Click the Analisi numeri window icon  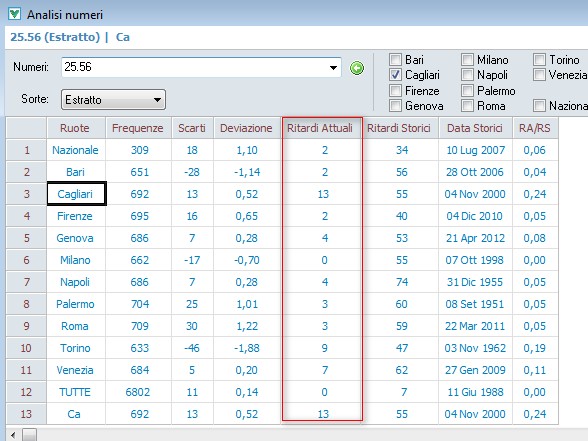coord(14,14)
